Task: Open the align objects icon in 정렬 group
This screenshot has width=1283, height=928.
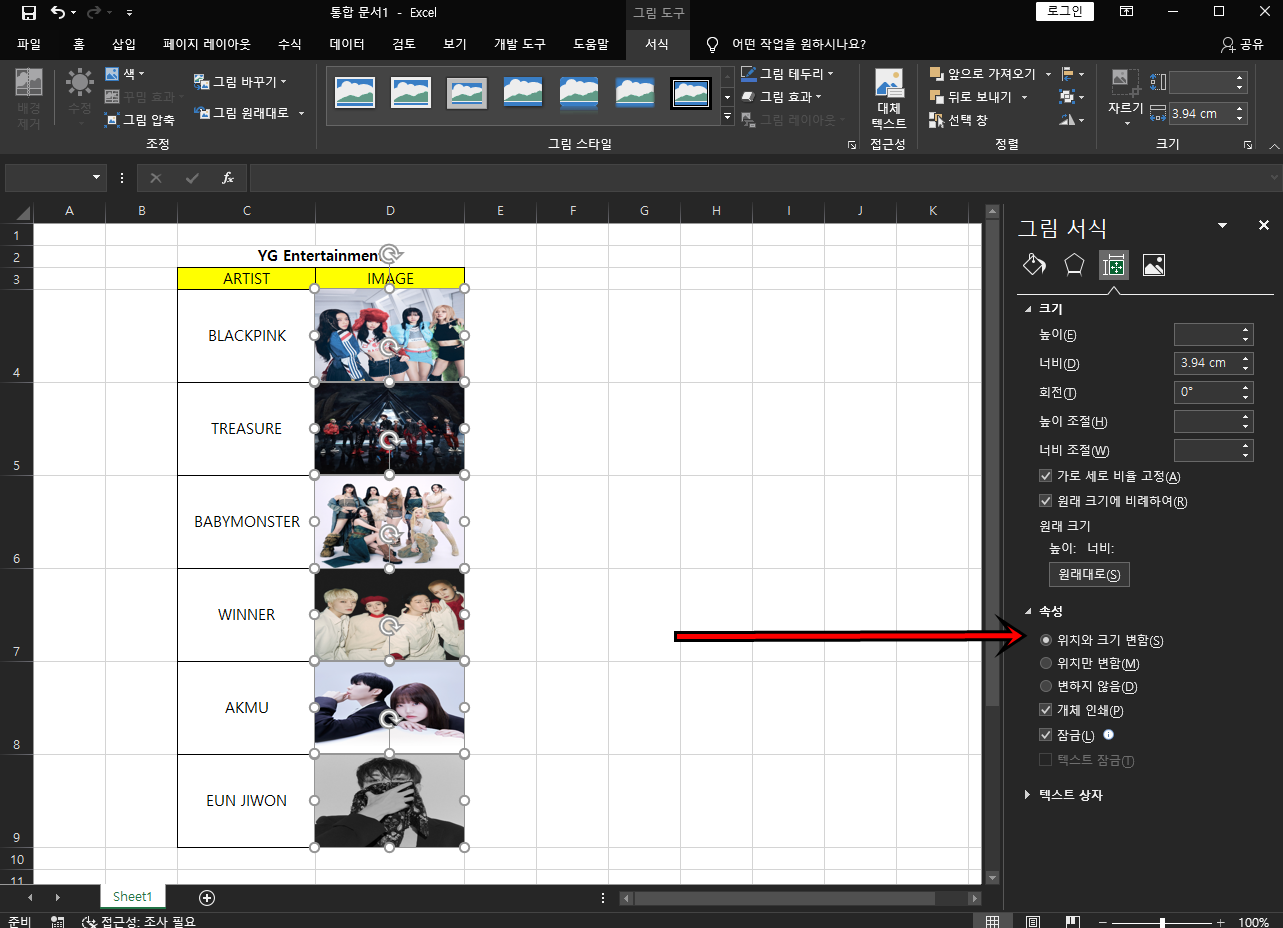Action: pyautogui.click(x=1072, y=74)
